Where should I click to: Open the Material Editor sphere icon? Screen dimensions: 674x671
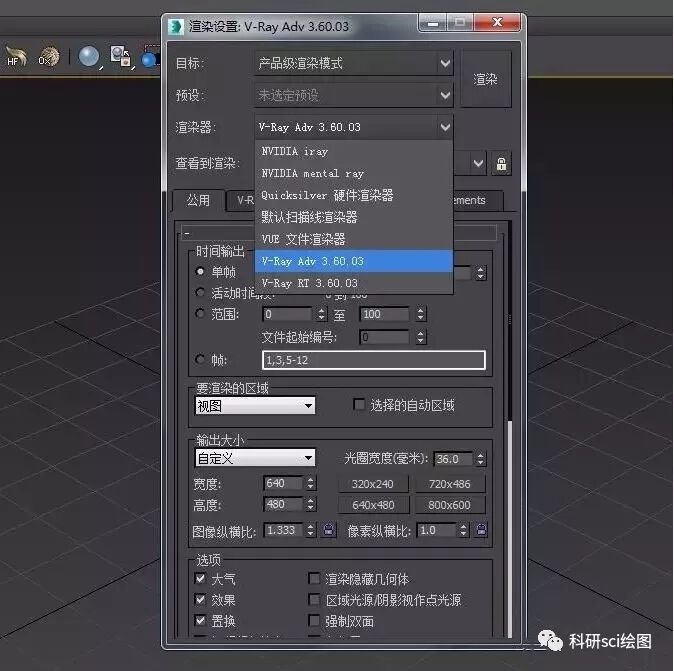coord(89,57)
